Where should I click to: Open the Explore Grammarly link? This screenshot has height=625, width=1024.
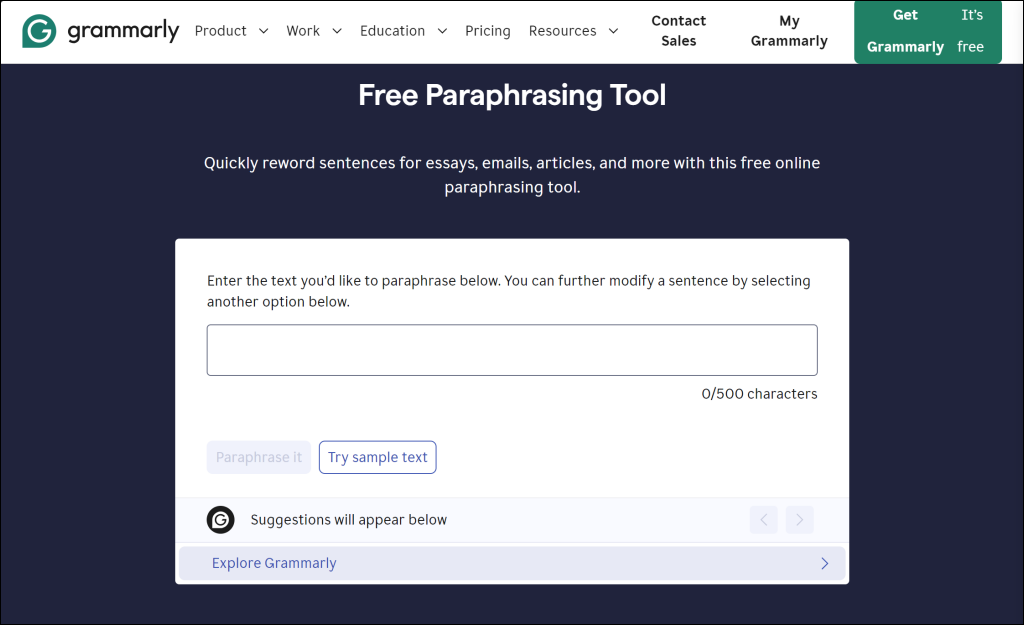tap(273, 563)
